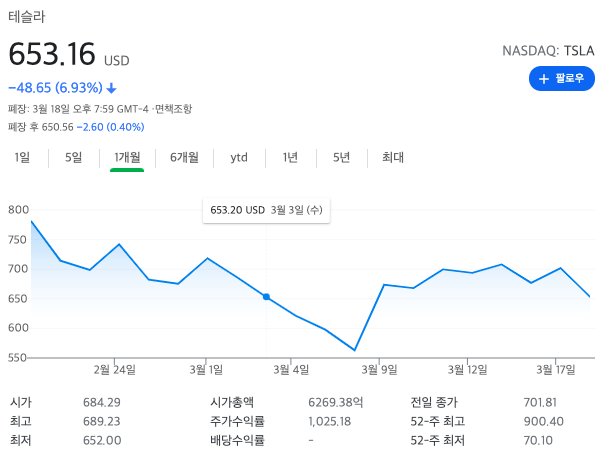609x460 pixels.
Task: Click the 3월 17일 axis label
Action: (556, 369)
